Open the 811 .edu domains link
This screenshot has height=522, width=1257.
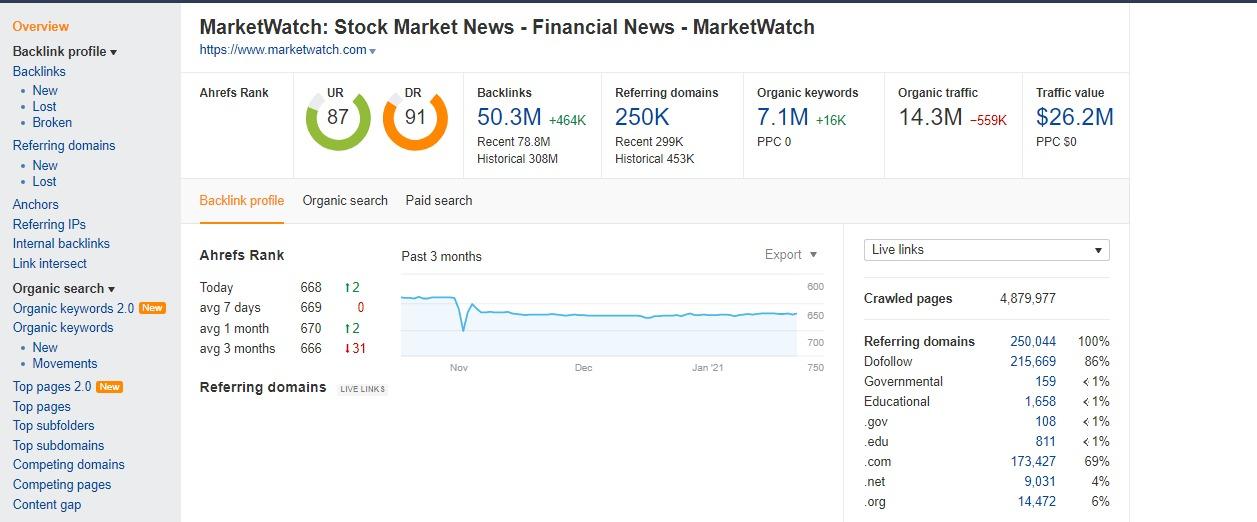coord(1046,441)
